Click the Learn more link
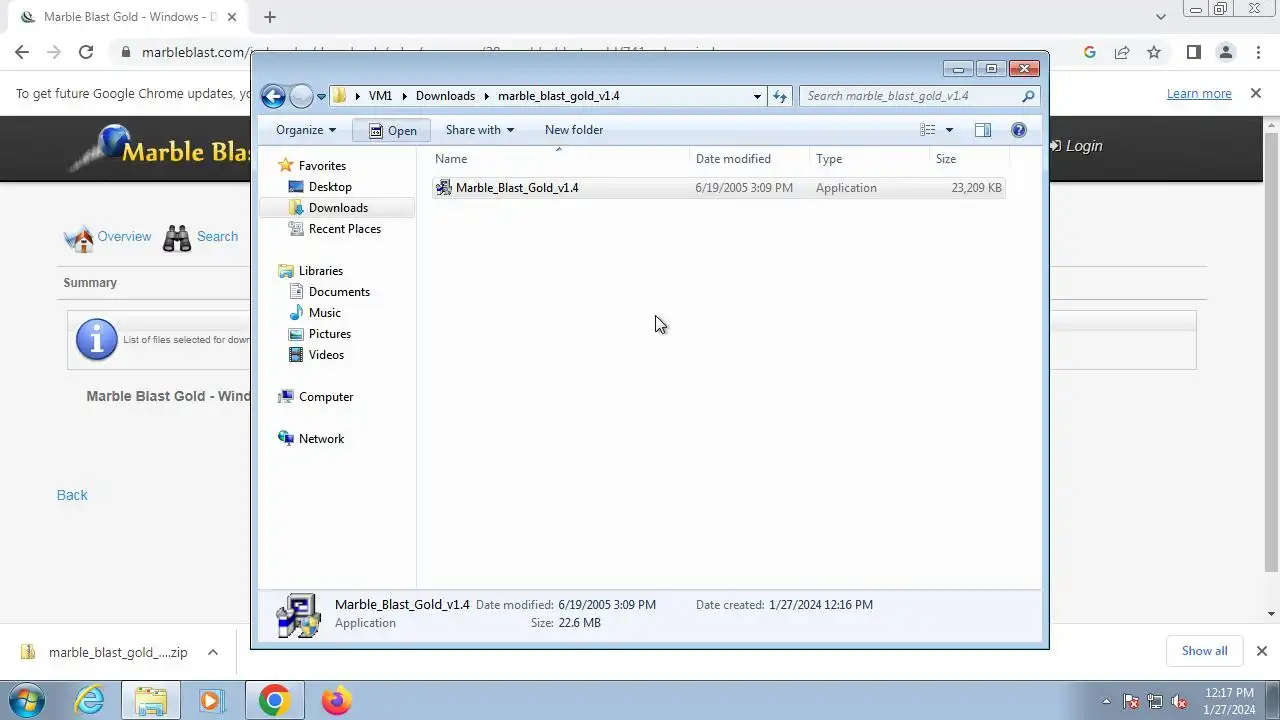 pos(1199,93)
